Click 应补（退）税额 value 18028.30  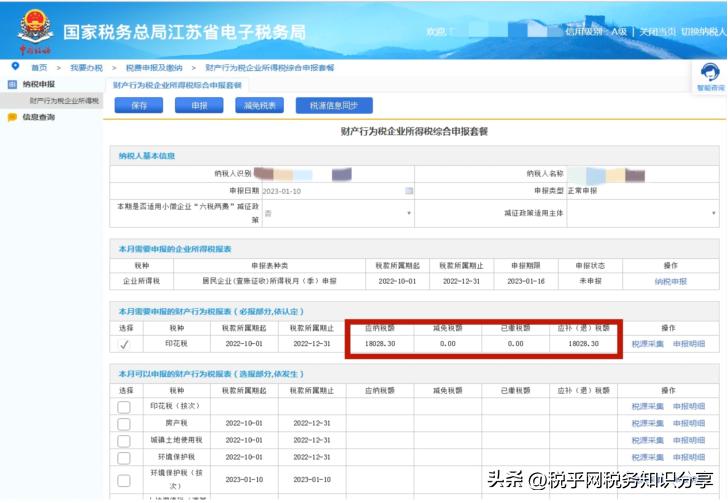point(584,344)
